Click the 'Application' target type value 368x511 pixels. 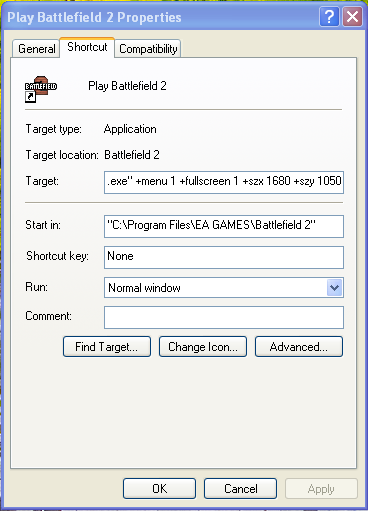click(x=130, y=129)
